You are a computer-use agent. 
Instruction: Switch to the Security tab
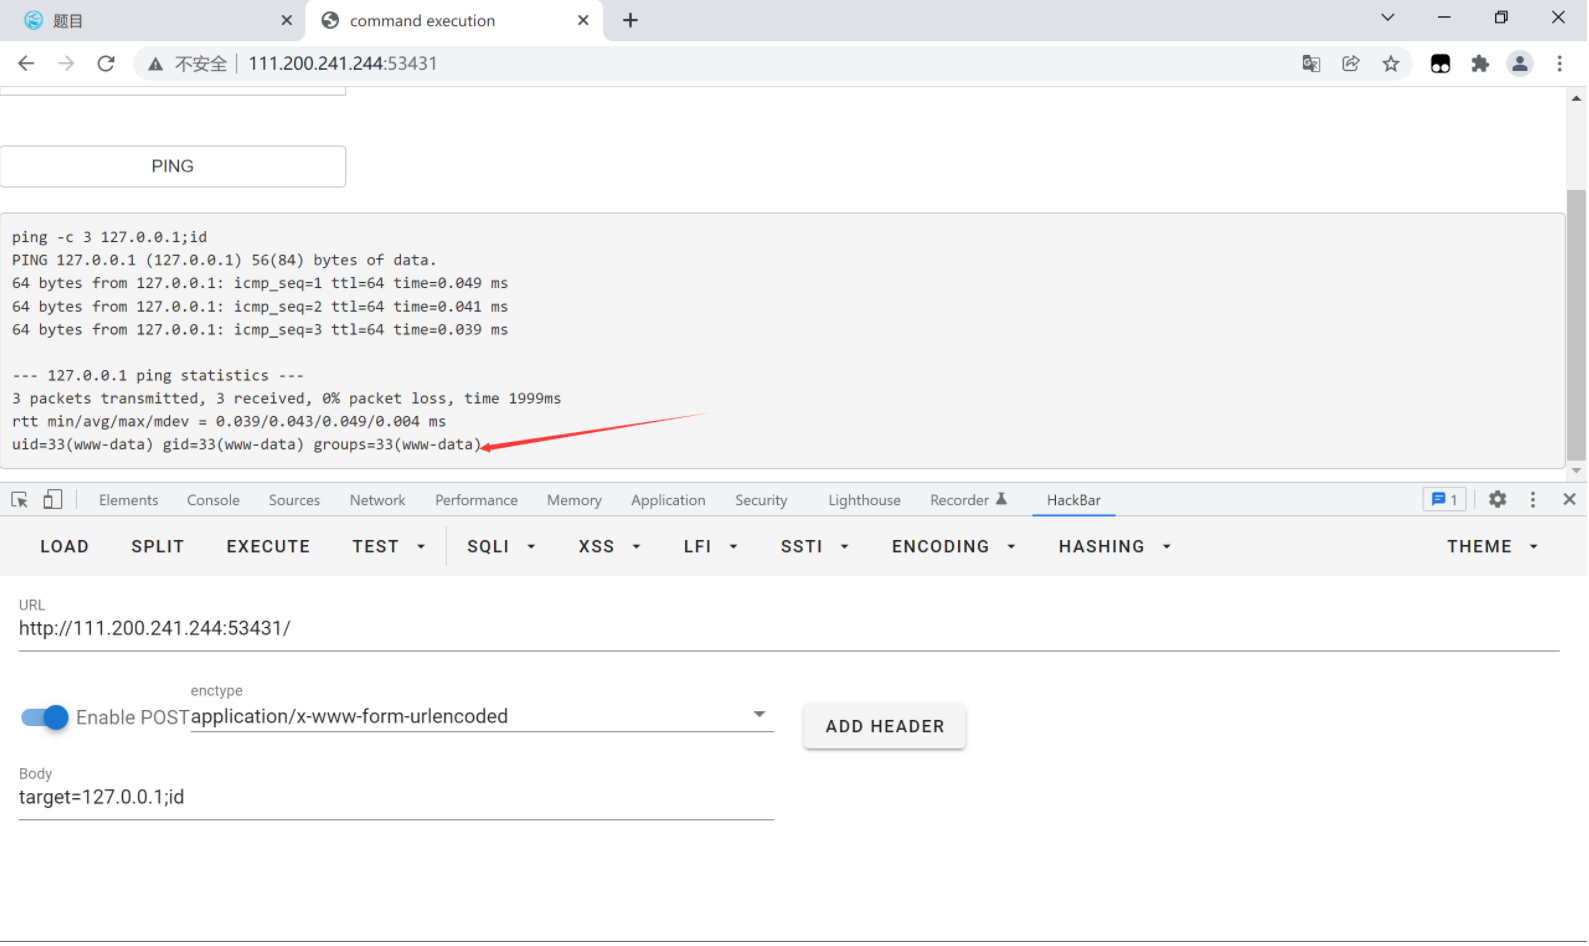[x=761, y=500]
